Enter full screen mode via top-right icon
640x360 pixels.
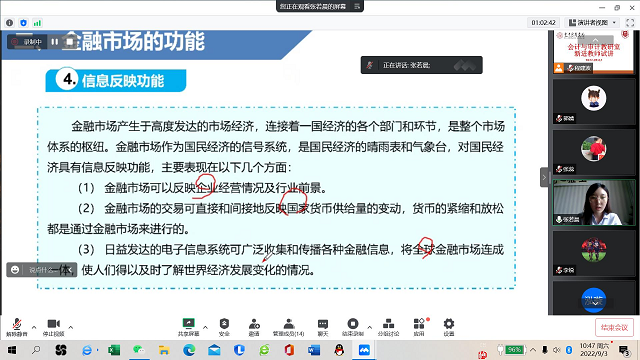click(x=630, y=23)
